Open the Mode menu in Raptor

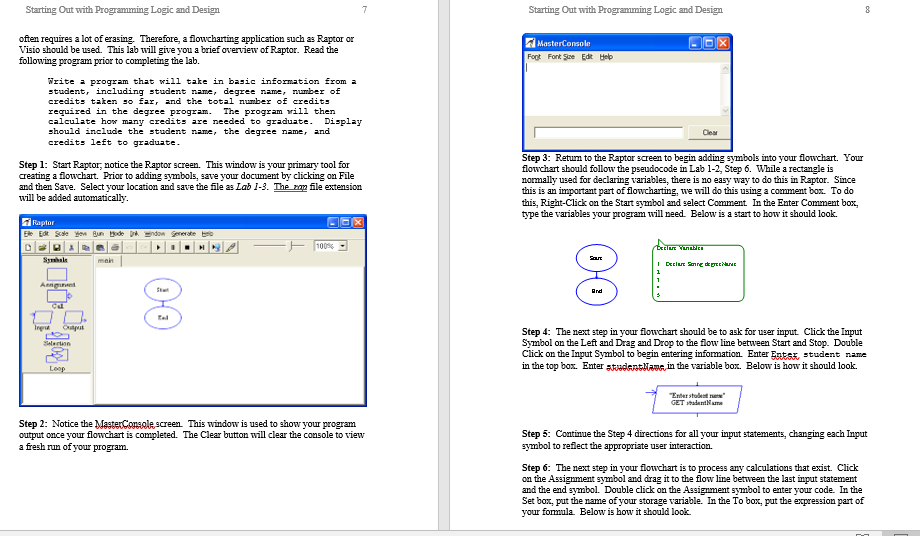[116, 233]
